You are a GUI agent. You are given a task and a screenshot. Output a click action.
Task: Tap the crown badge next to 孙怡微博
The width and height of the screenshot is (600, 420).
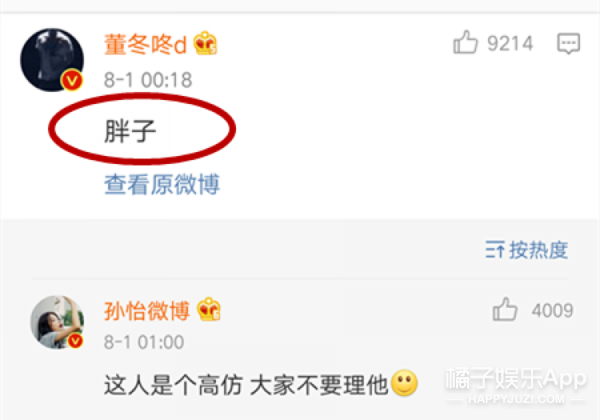click(x=209, y=309)
